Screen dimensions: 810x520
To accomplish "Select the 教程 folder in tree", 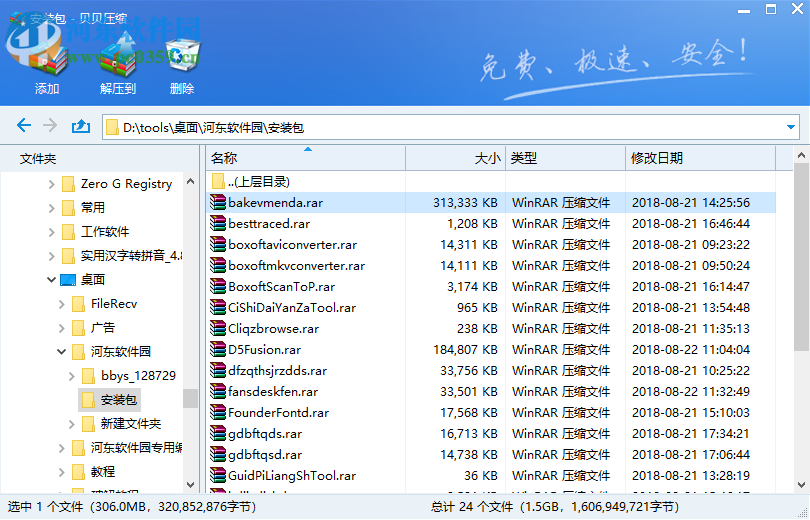I will click(x=94, y=472).
